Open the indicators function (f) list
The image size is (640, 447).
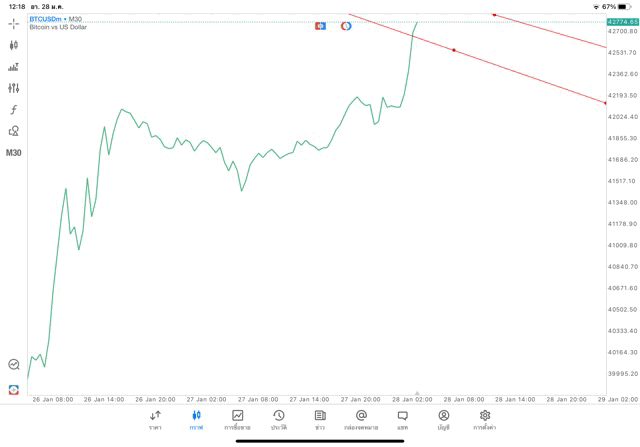click(14, 109)
